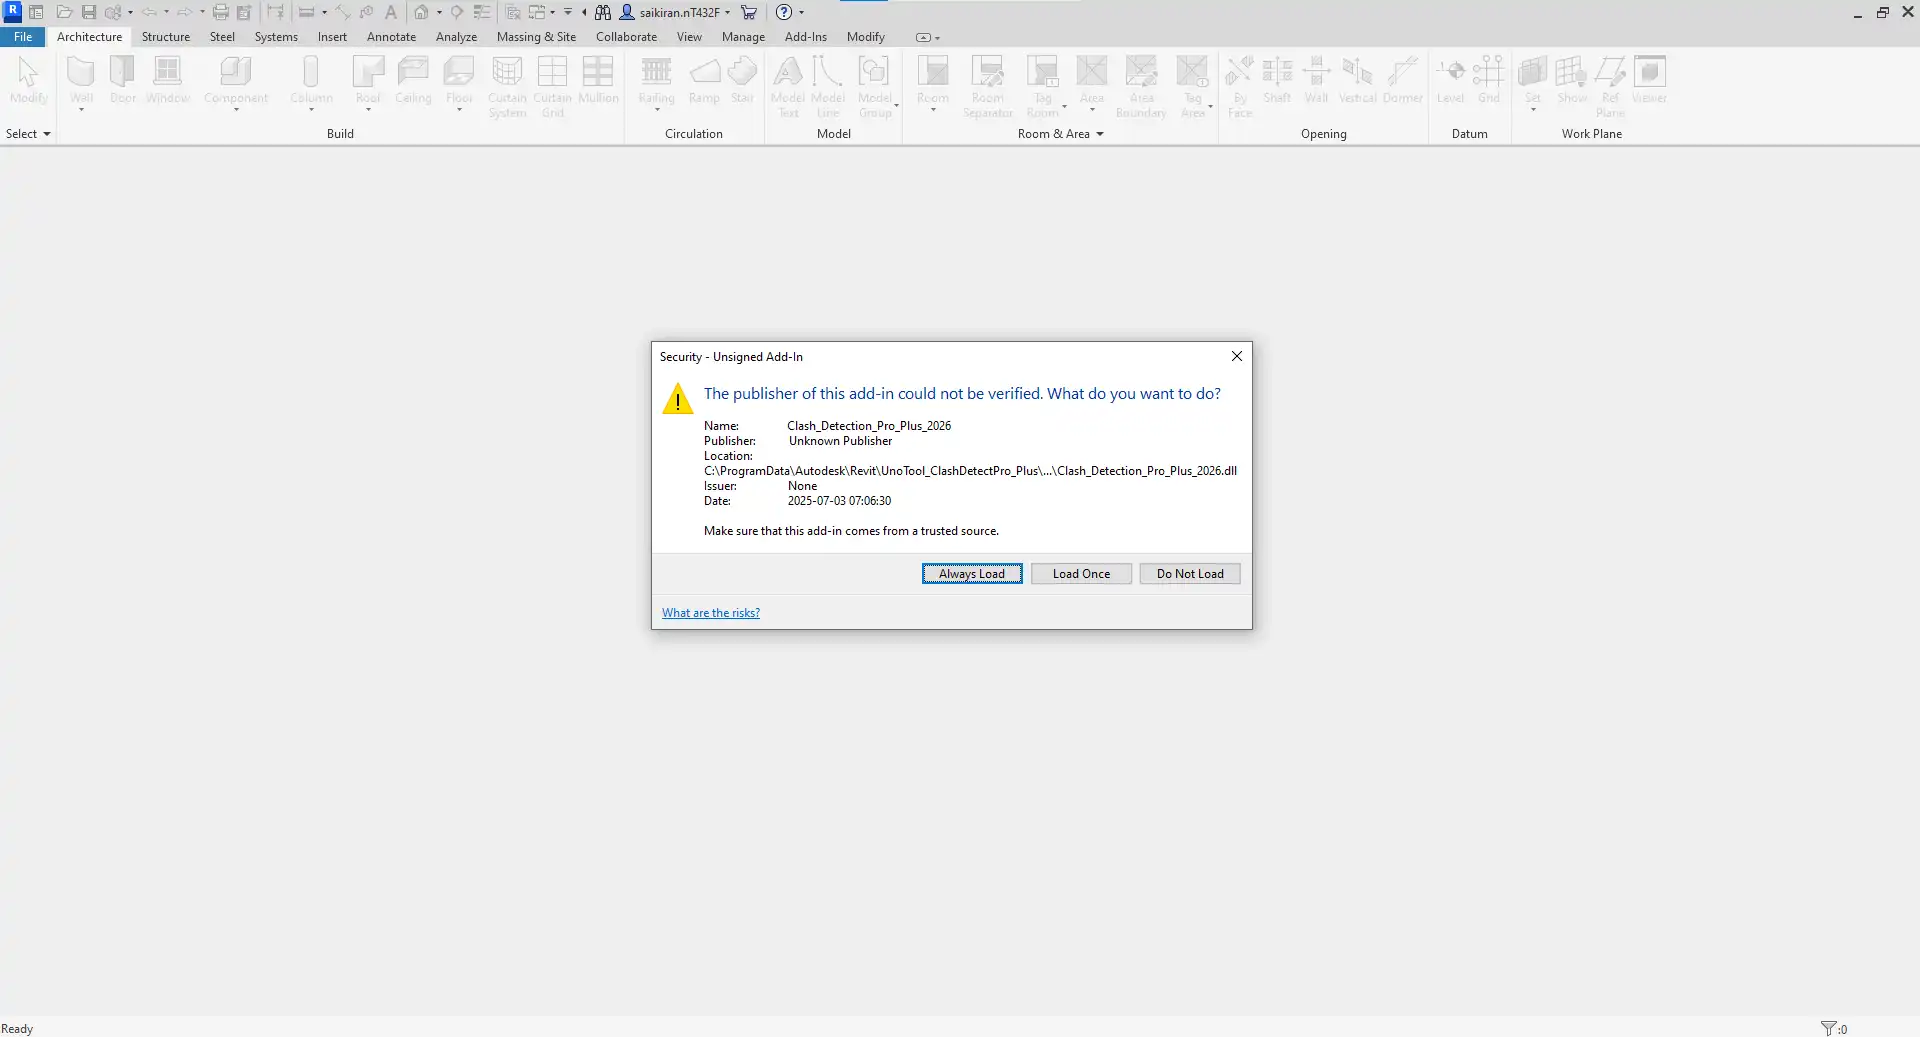The image size is (1920, 1037).
Task: Select the Grid datum tool
Action: 1489,80
